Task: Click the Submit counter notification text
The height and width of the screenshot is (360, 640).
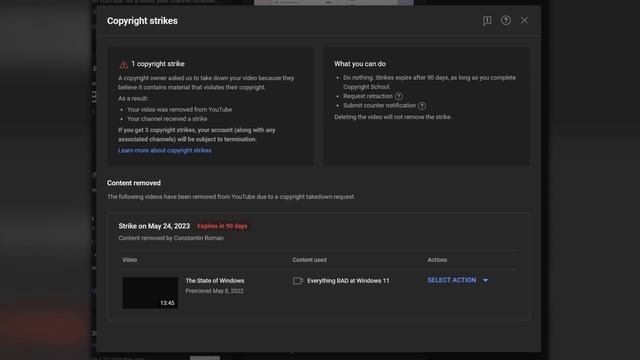Action: pyautogui.click(x=379, y=105)
